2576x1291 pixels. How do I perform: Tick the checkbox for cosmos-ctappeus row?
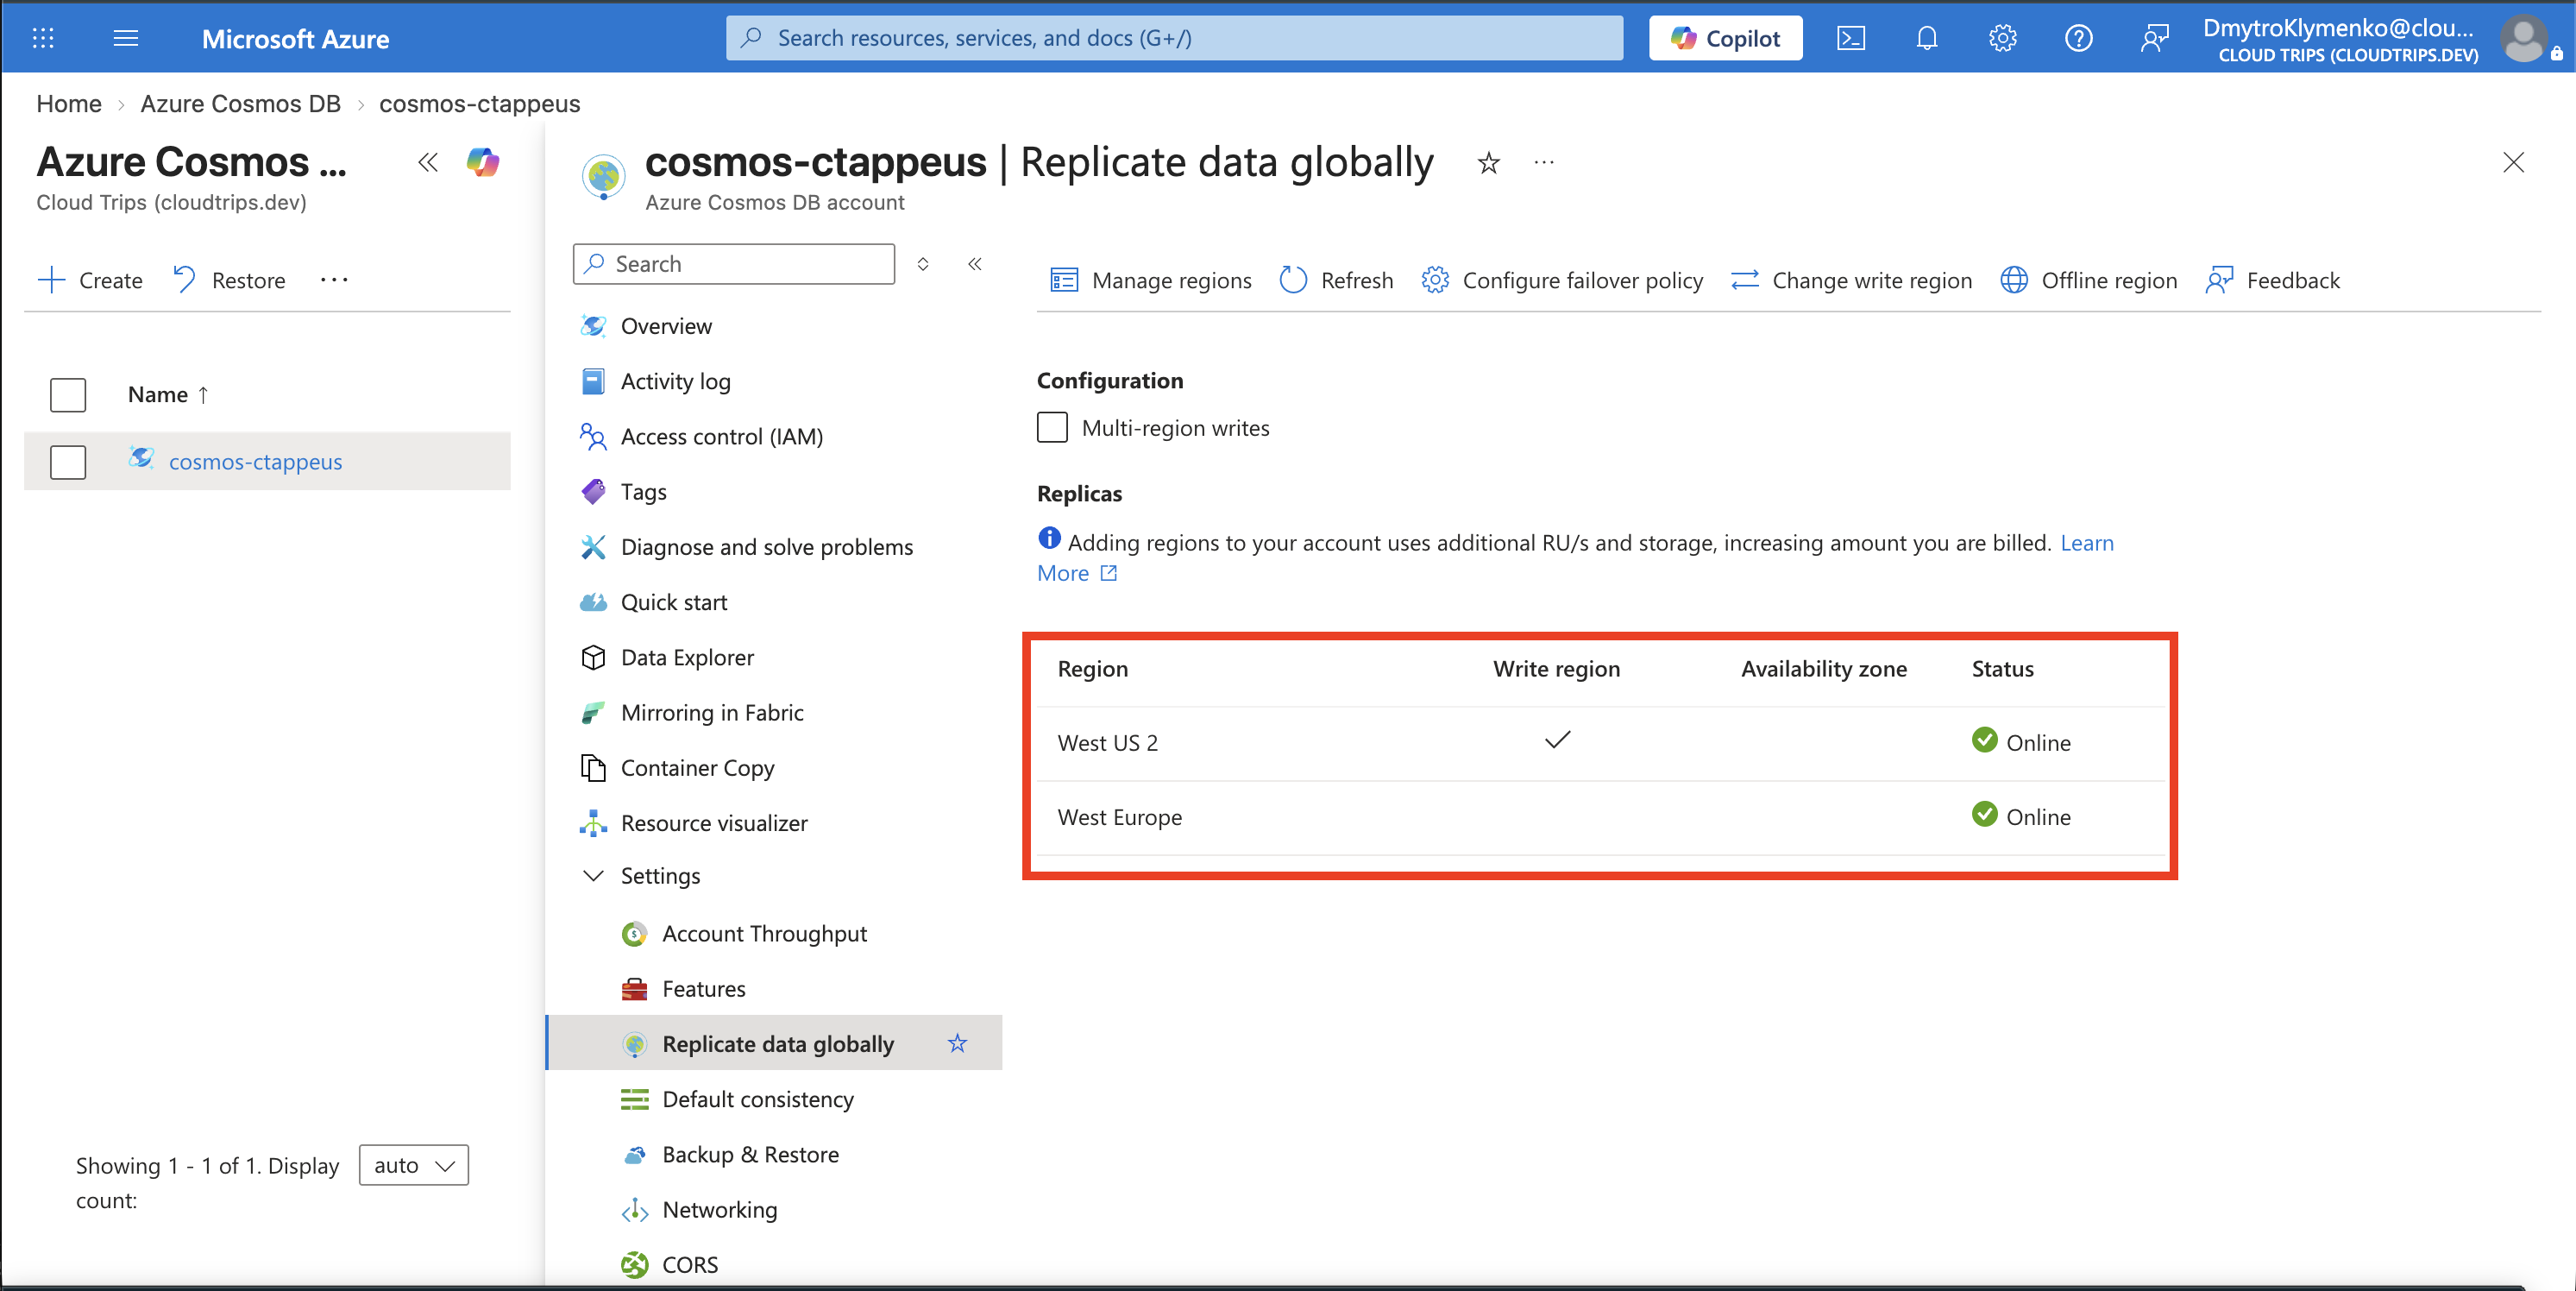68,461
